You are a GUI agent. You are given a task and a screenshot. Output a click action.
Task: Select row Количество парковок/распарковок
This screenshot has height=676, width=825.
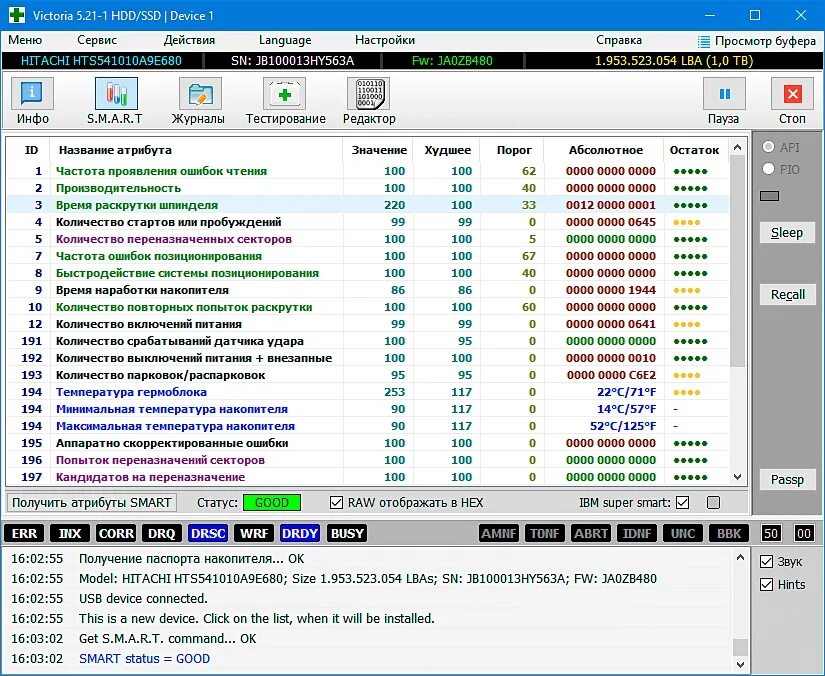[x=368, y=375]
